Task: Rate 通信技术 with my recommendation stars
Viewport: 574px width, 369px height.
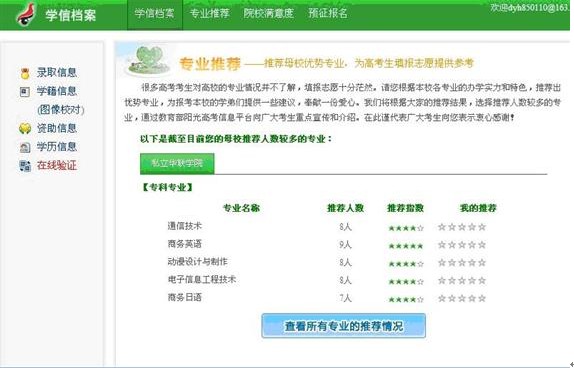Action: click(x=462, y=227)
